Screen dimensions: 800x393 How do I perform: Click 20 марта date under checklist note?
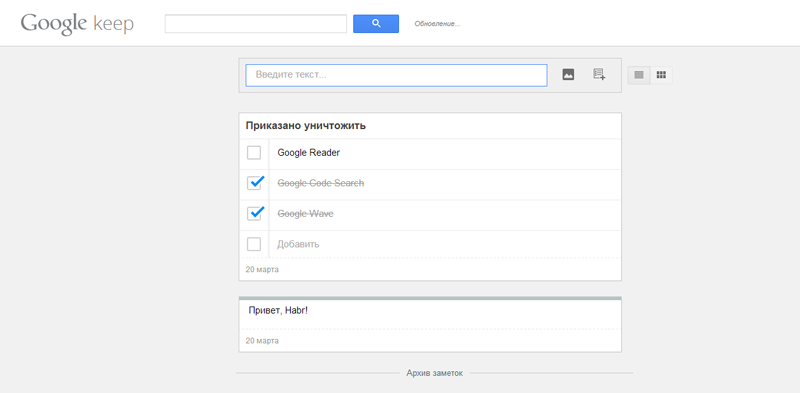[262, 269]
